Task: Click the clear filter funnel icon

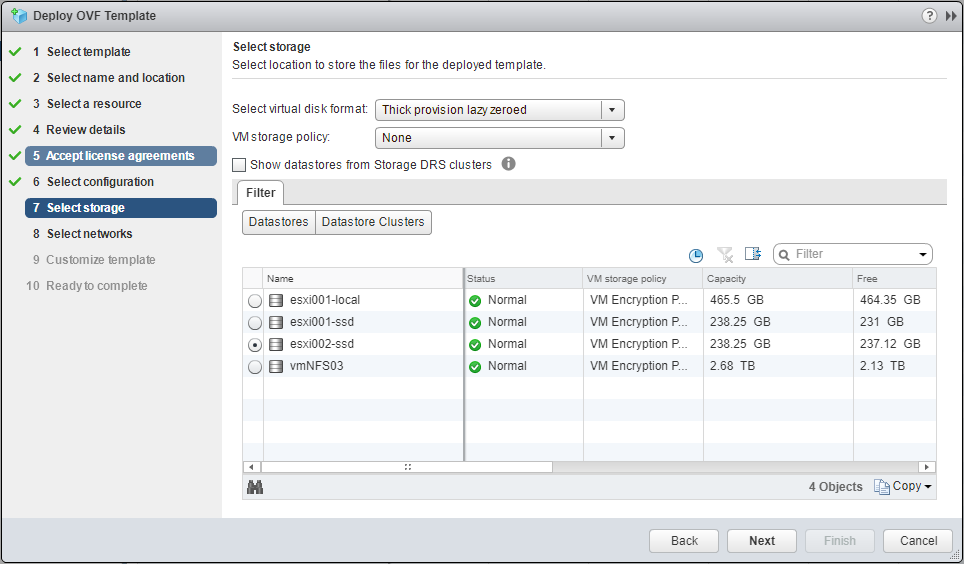Action: click(725, 255)
